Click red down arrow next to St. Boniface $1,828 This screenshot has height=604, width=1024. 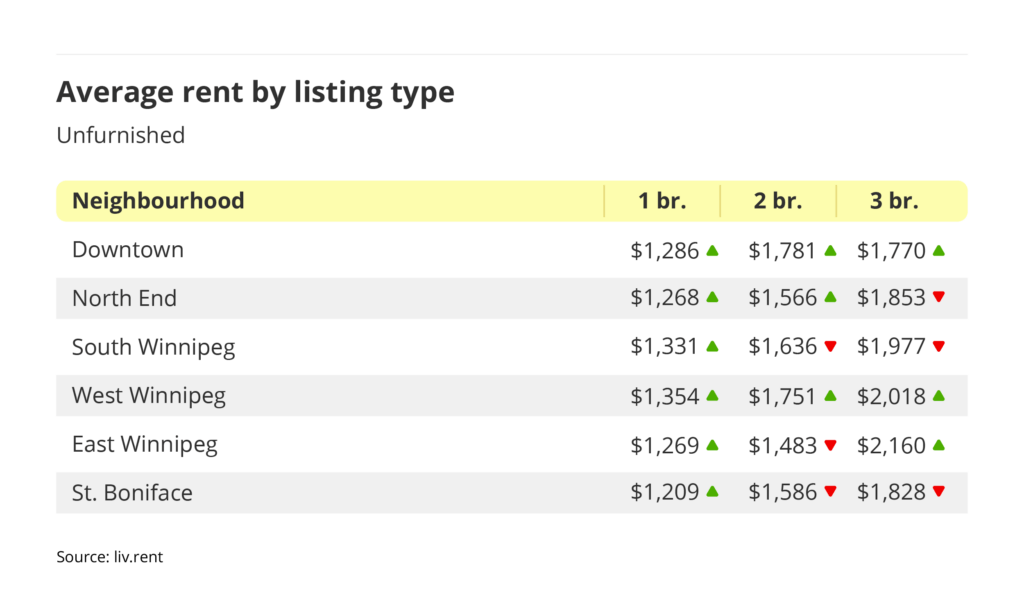click(x=938, y=492)
